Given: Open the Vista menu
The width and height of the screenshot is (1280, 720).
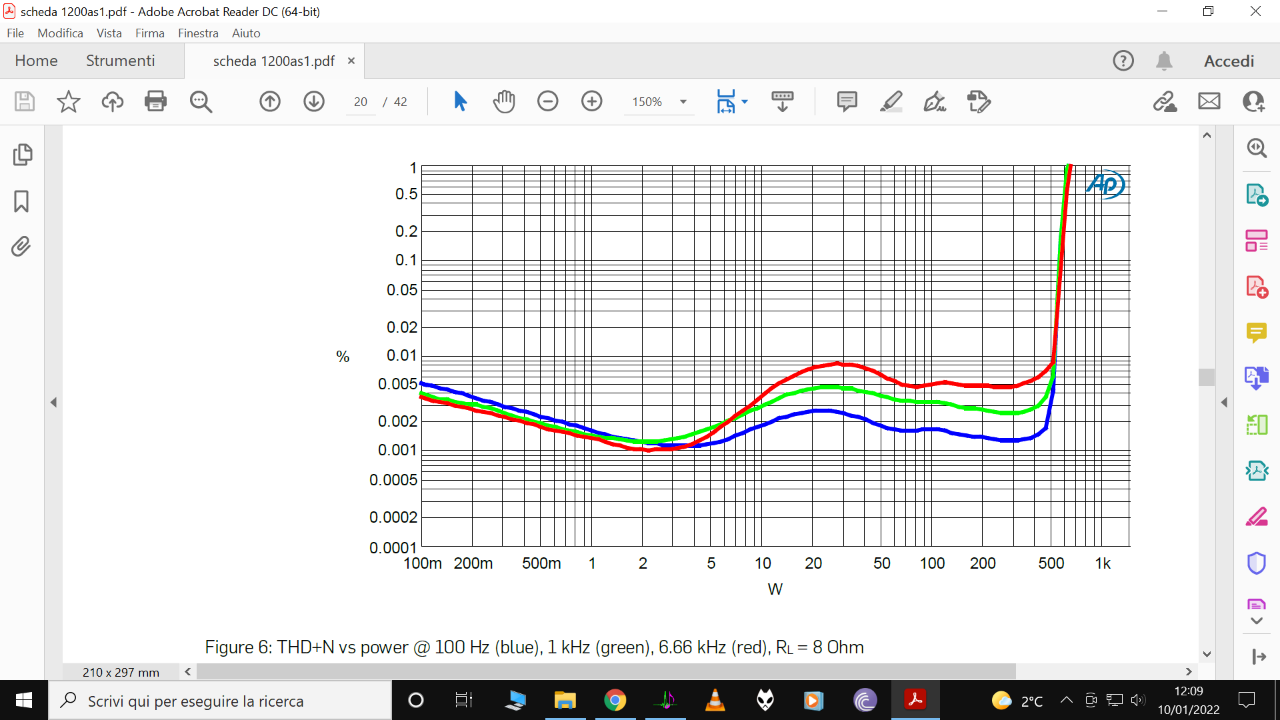Looking at the screenshot, I should click(109, 33).
